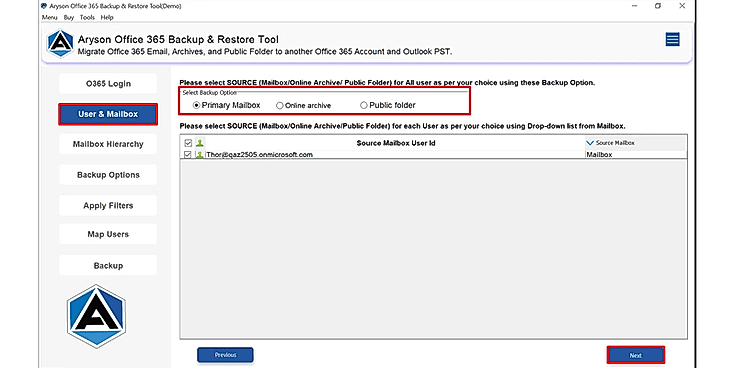Click the user icon beside Thor@qaz2505

[200, 154]
